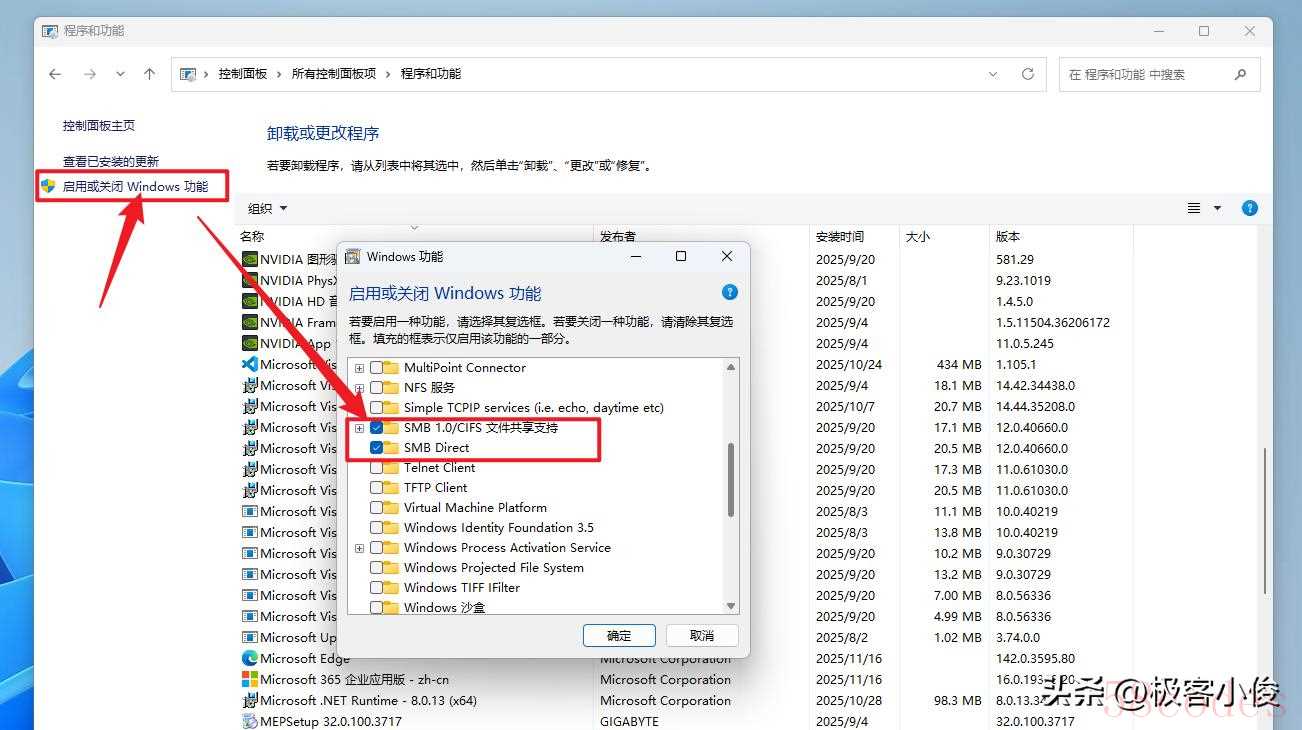
Task: Click the Windows 功能 feature list scrollbar thumb
Action: (731, 480)
